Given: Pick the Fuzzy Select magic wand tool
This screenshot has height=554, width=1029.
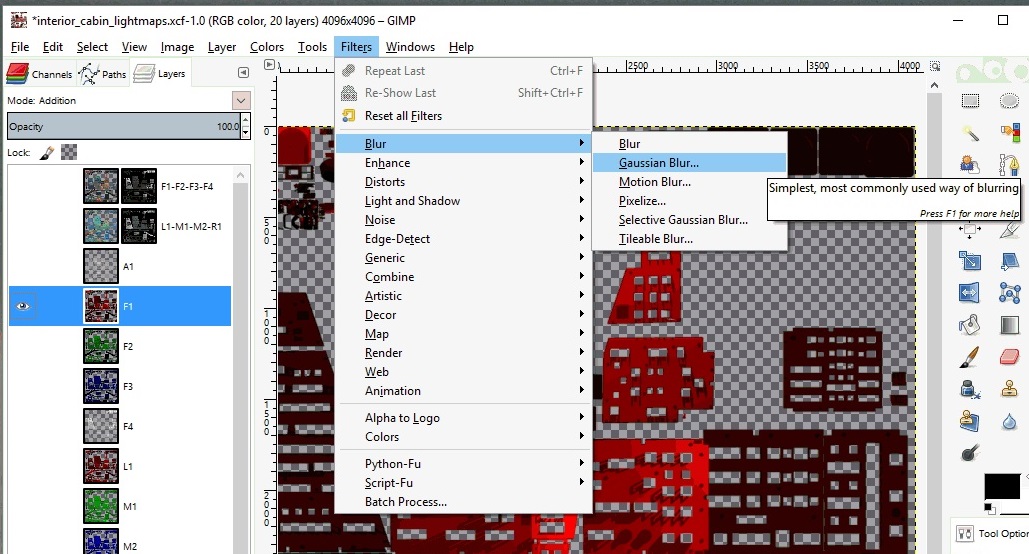Looking at the screenshot, I should (970, 133).
